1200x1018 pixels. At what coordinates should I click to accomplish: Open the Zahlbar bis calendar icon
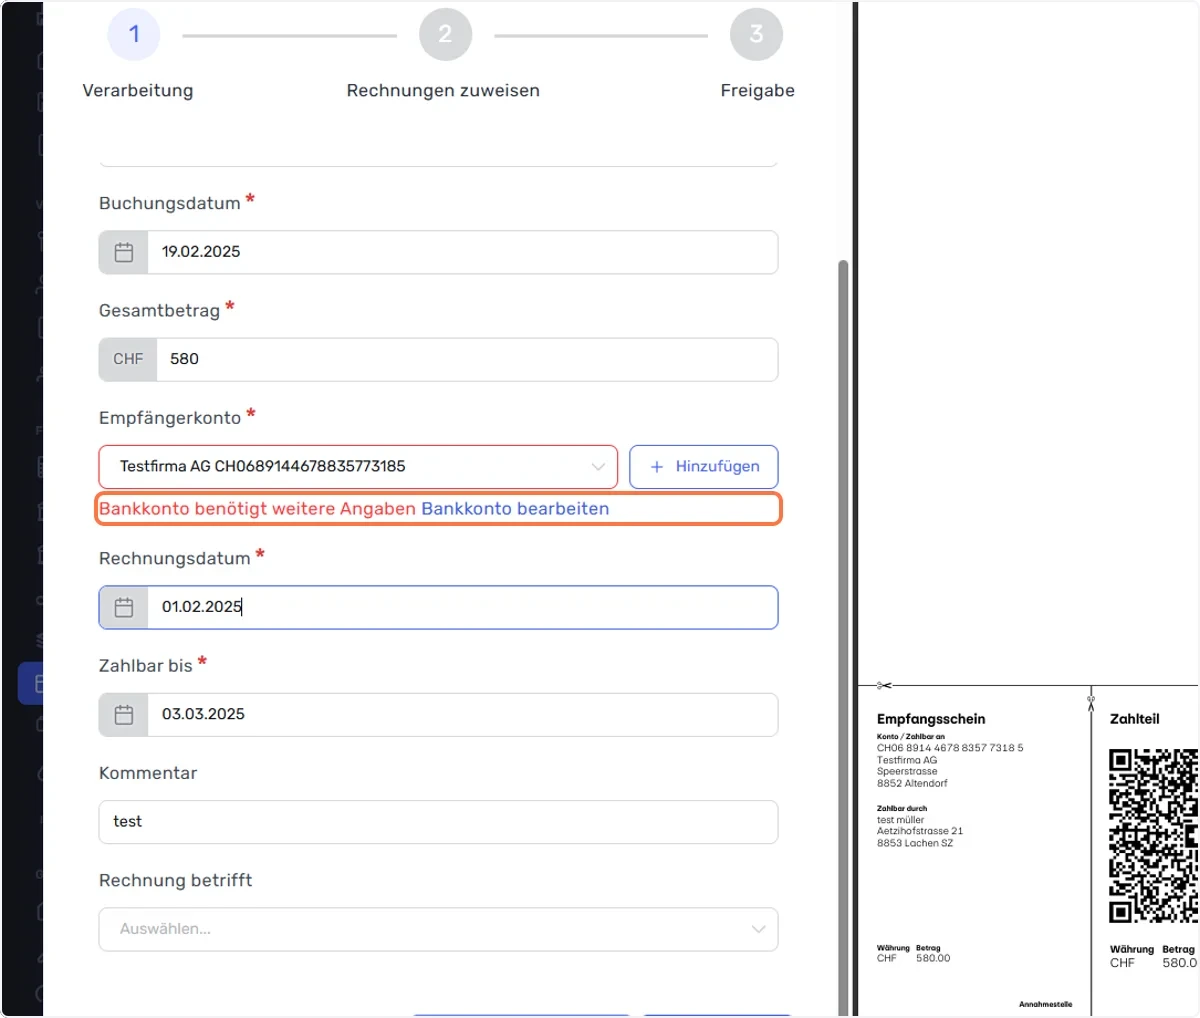coord(124,715)
